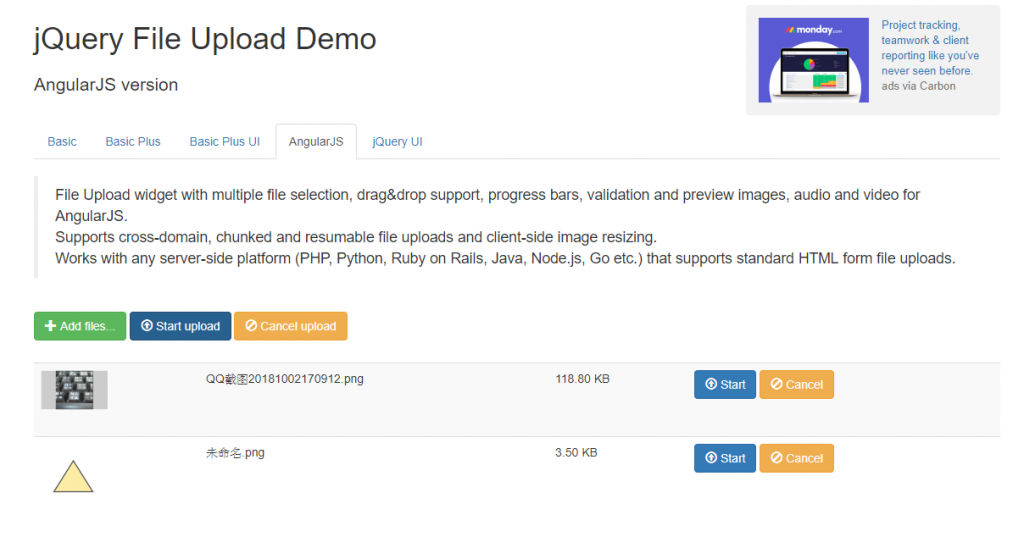Click the ban icon on Cancel upload
Image resolution: width=1024 pixels, height=548 pixels.
coord(251,326)
